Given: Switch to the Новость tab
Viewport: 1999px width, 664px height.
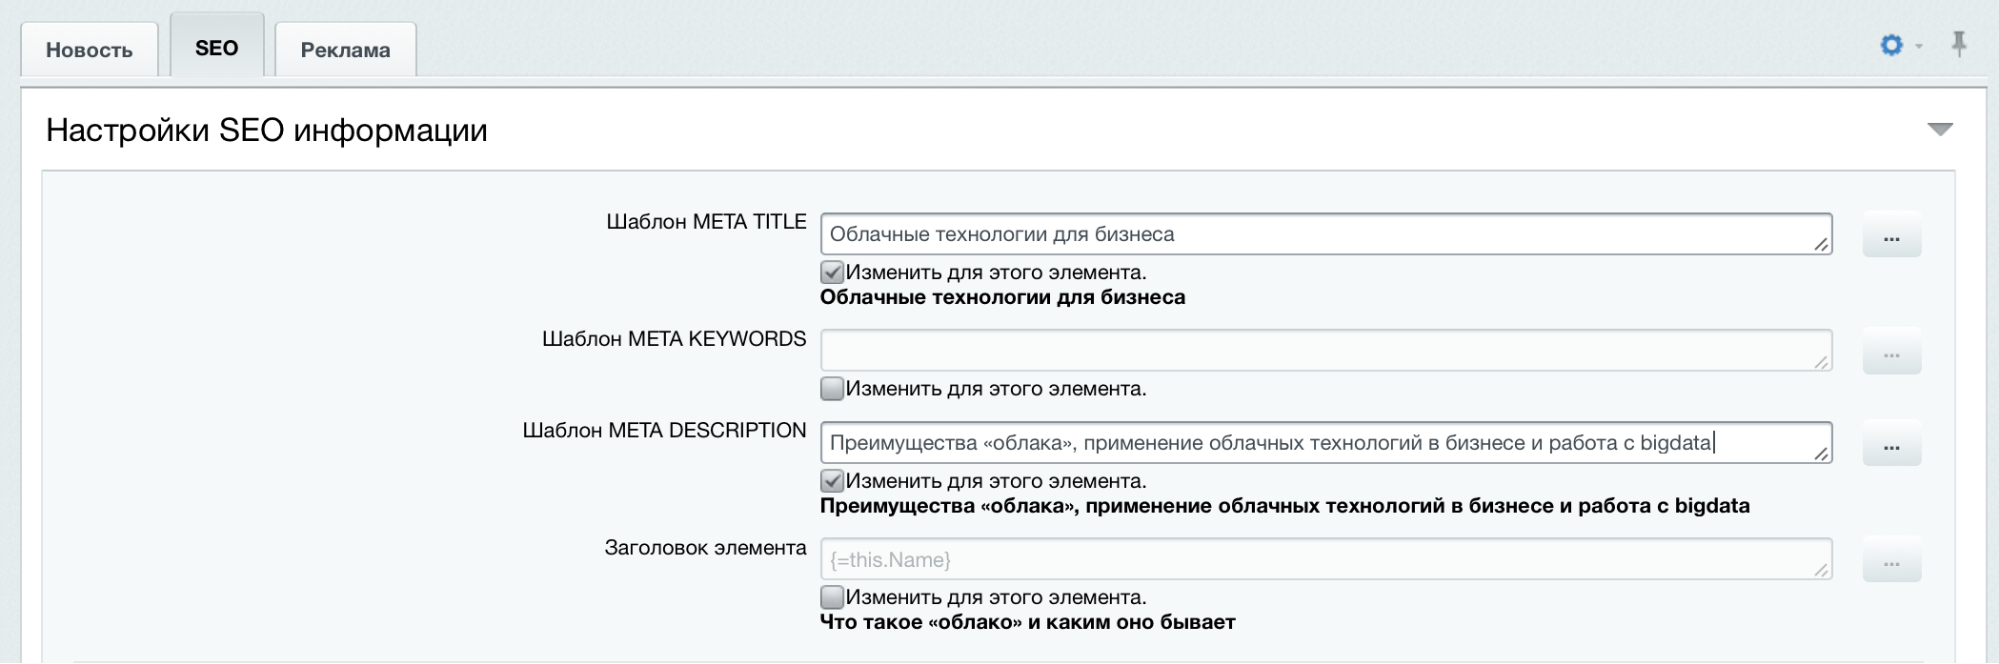Looking at the screenshot, I should 89,50.
